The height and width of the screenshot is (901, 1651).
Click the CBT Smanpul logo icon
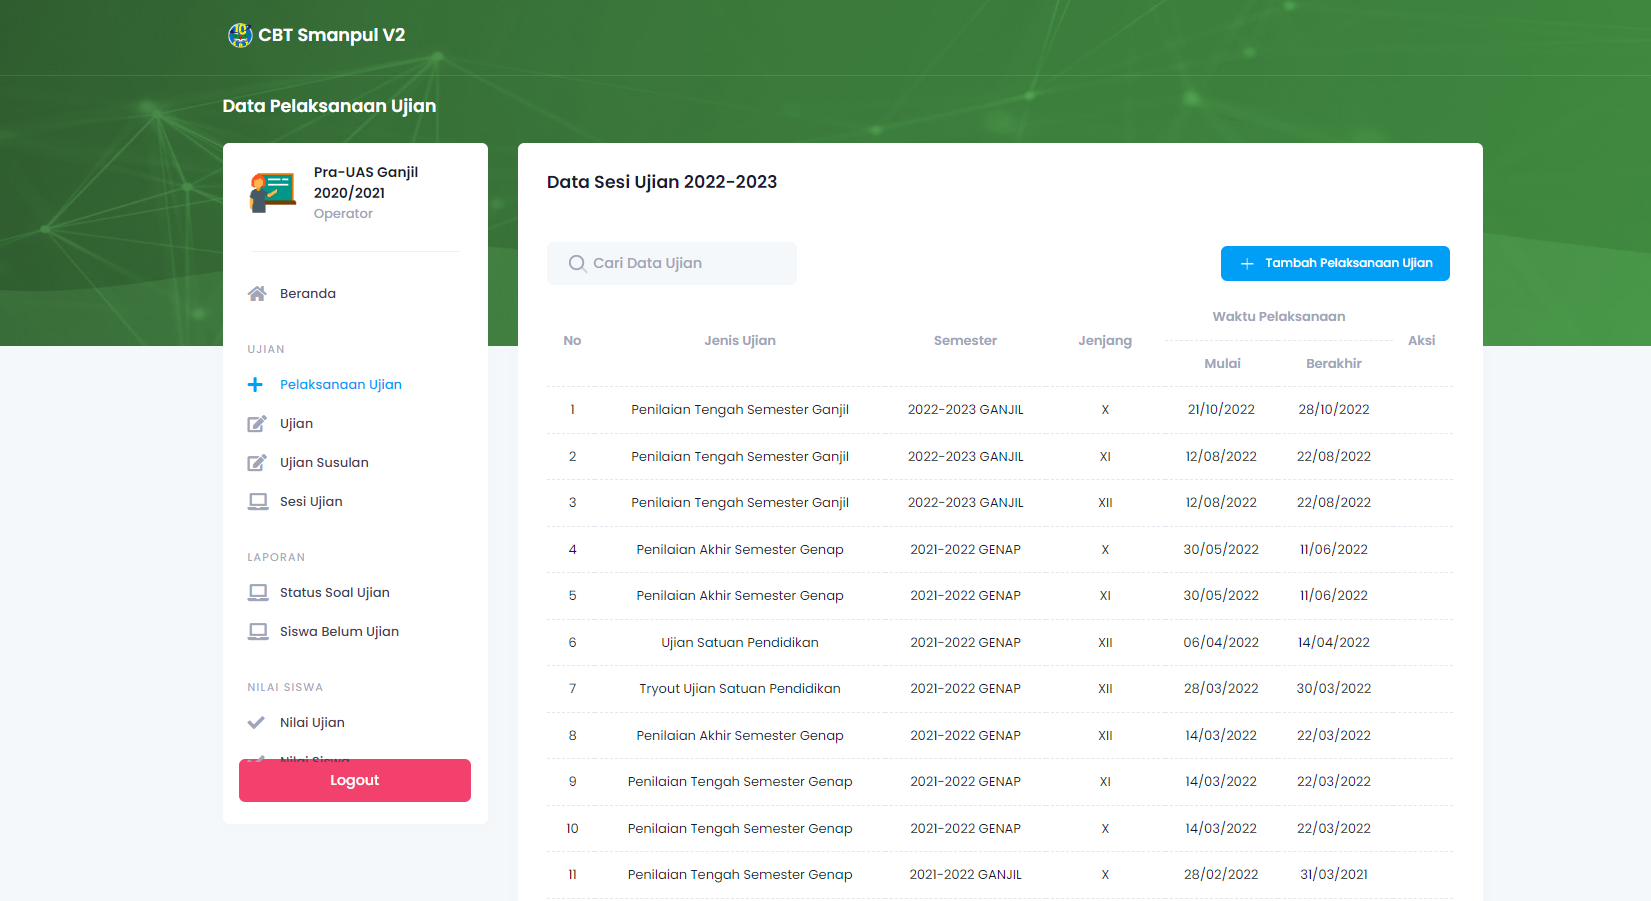[x=240, y=35]
